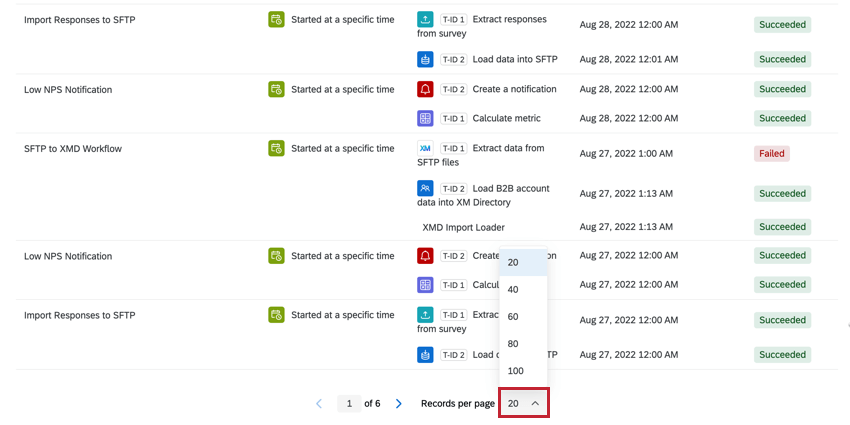Open the SFTP to XMD Workflow entry

coord(73,149)
